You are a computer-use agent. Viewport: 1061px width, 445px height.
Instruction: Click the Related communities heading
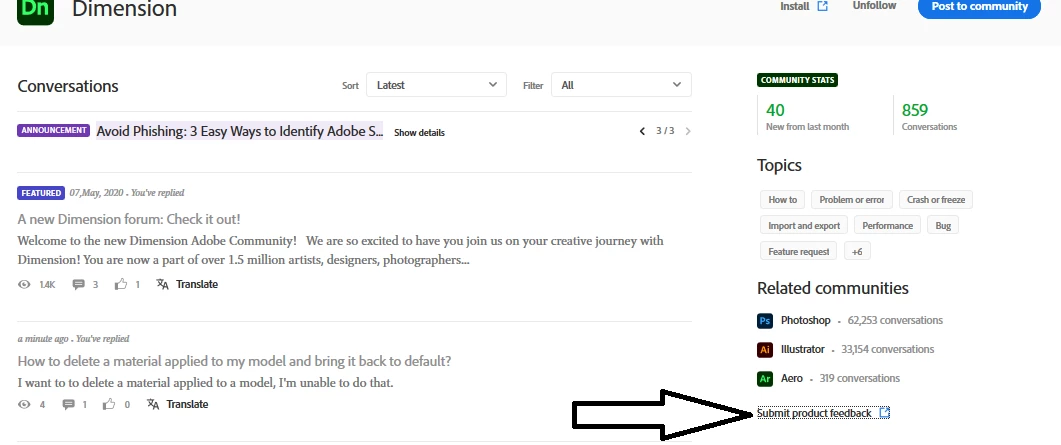(832, 288)
